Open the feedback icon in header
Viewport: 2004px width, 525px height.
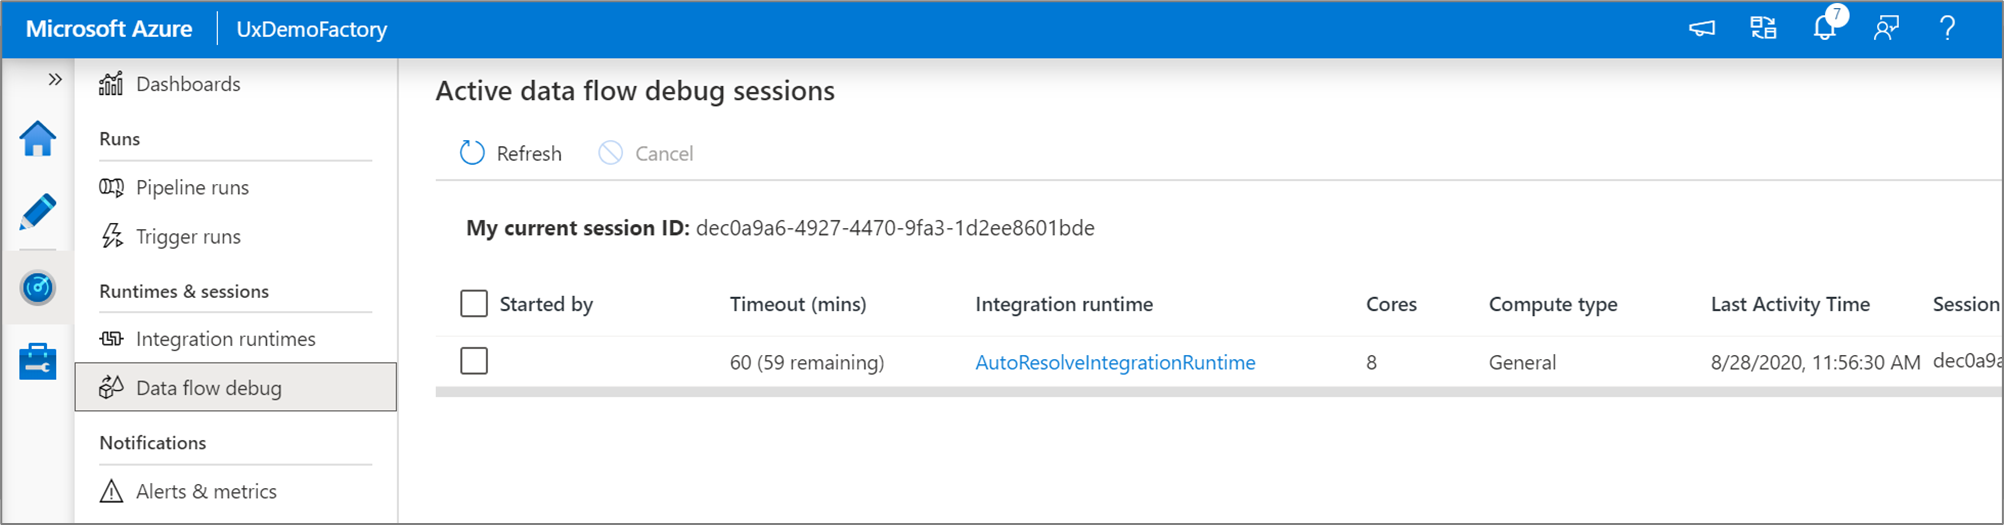point(1886,28)
